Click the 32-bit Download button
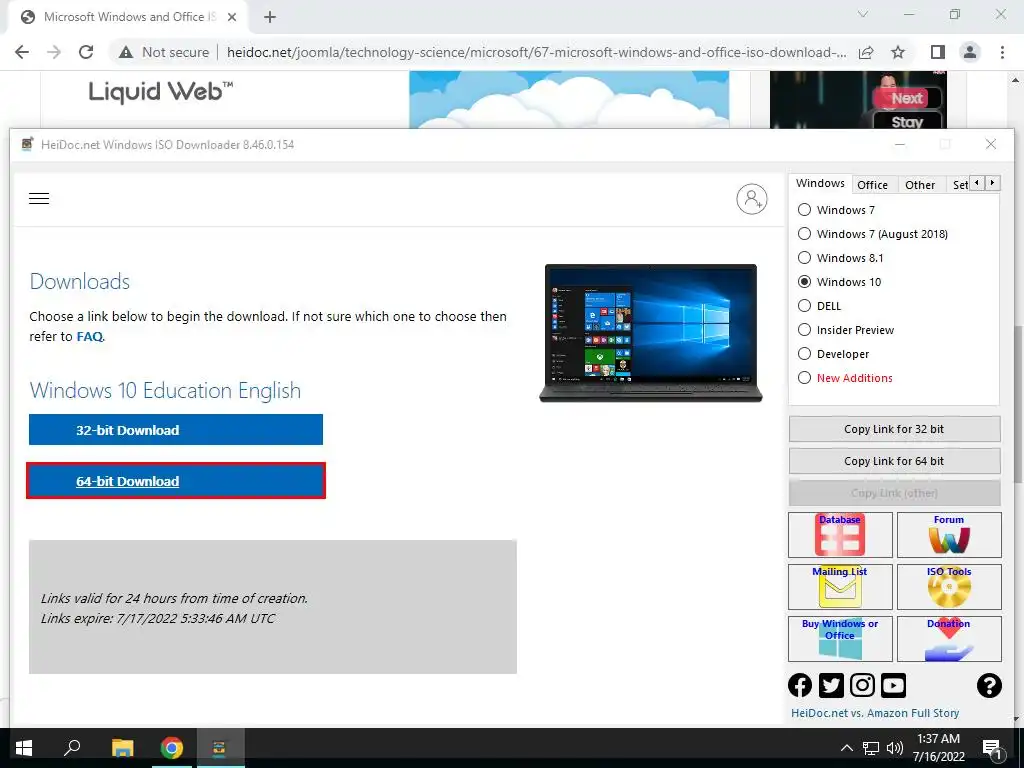This screenshot has height=768, width=1024. (x=176, y=430)
